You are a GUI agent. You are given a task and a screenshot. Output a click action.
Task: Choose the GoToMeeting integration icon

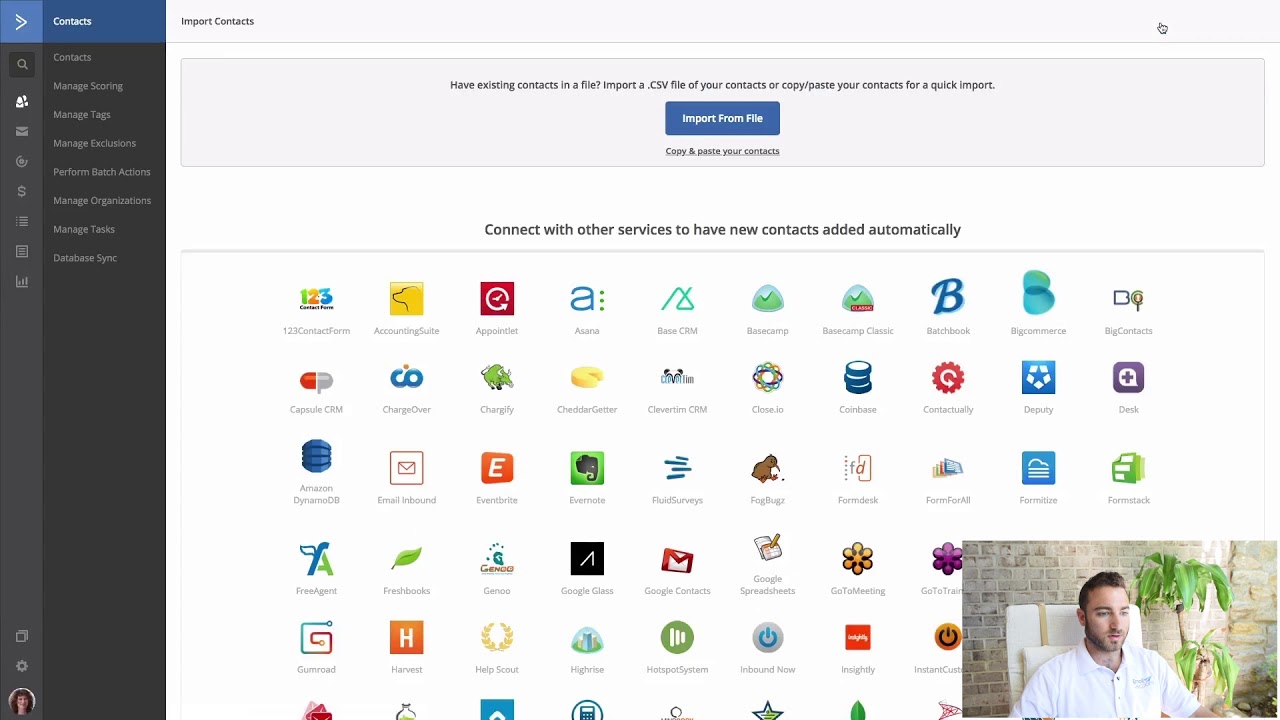point(858,559)
